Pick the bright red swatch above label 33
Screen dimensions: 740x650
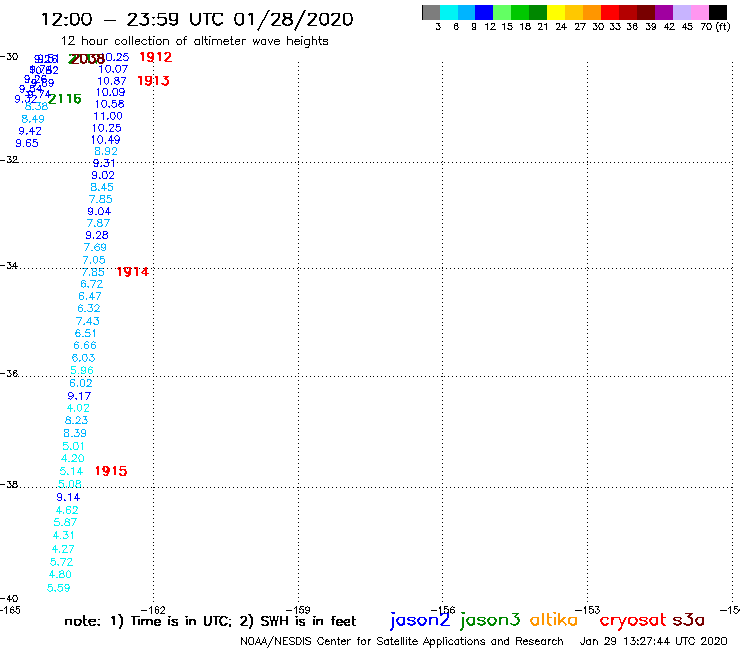(x=610, y=12)
